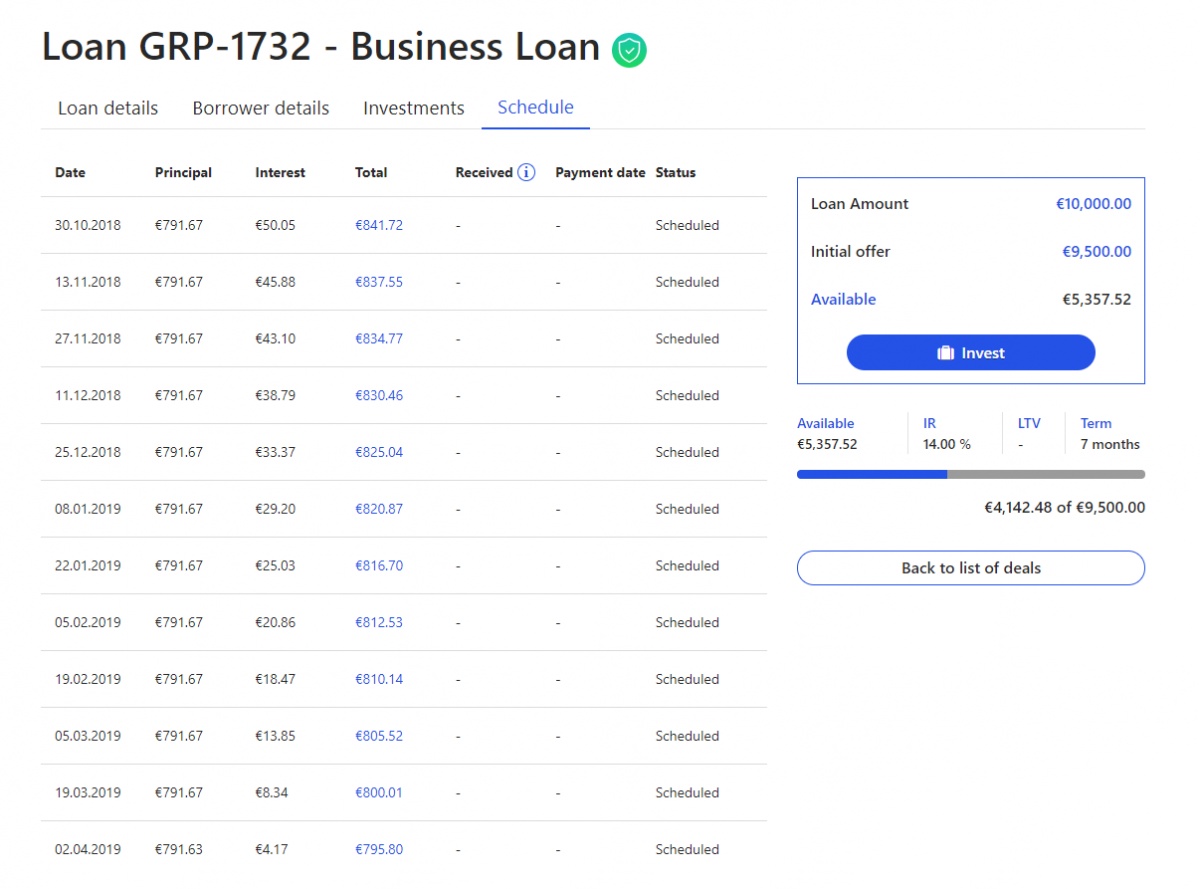
Task: Open the €825.04 total for 25.12.2018
Action: (x=379, y=452)
